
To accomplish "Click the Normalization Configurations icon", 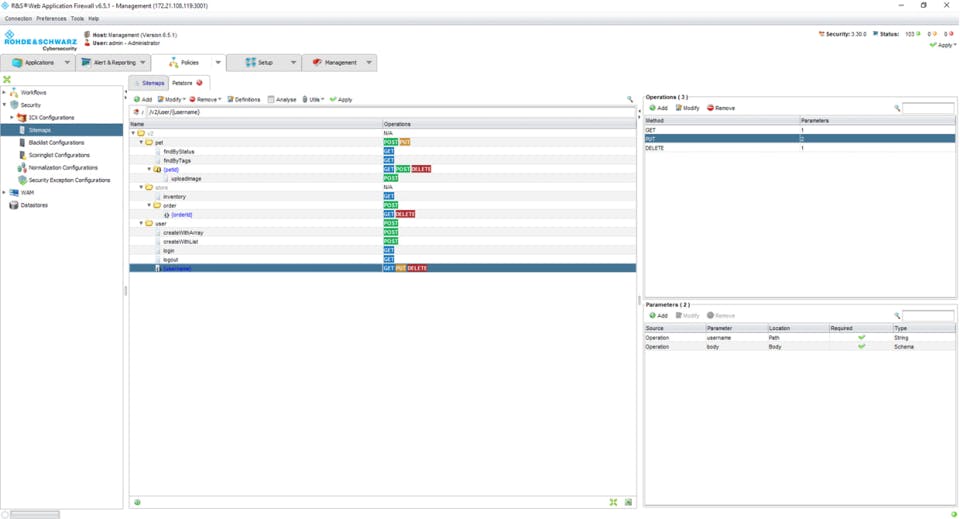I will [22, 168].
